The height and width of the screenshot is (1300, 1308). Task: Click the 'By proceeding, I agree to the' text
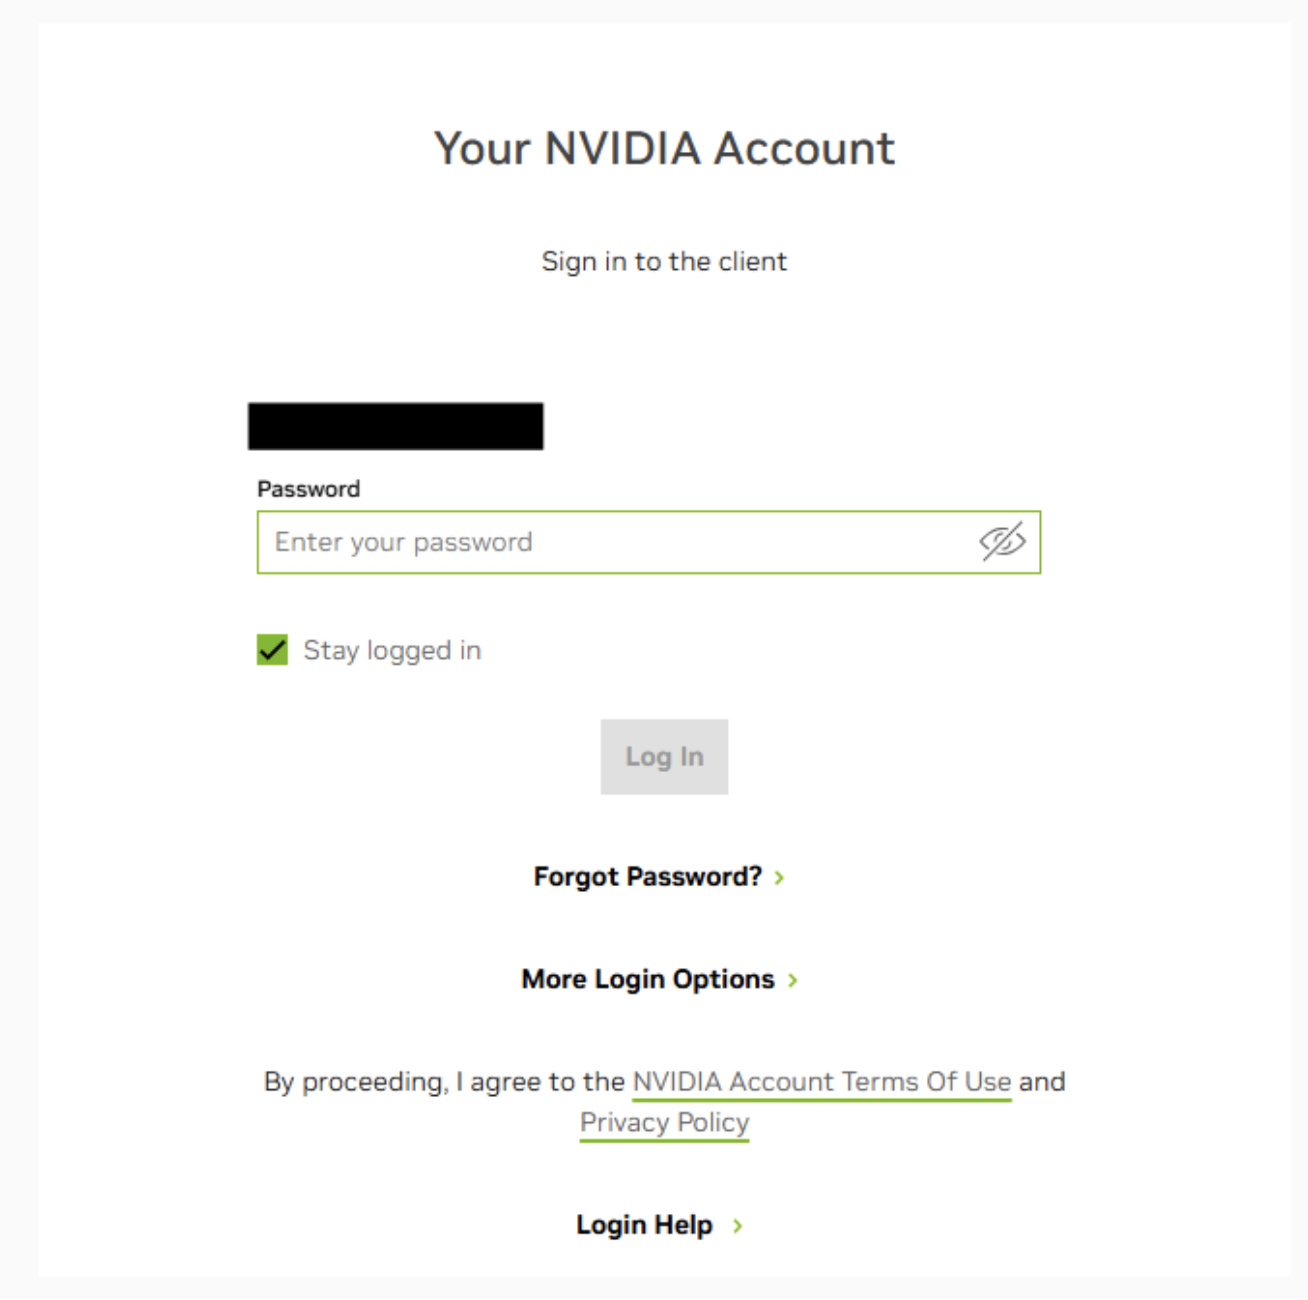444,1082
